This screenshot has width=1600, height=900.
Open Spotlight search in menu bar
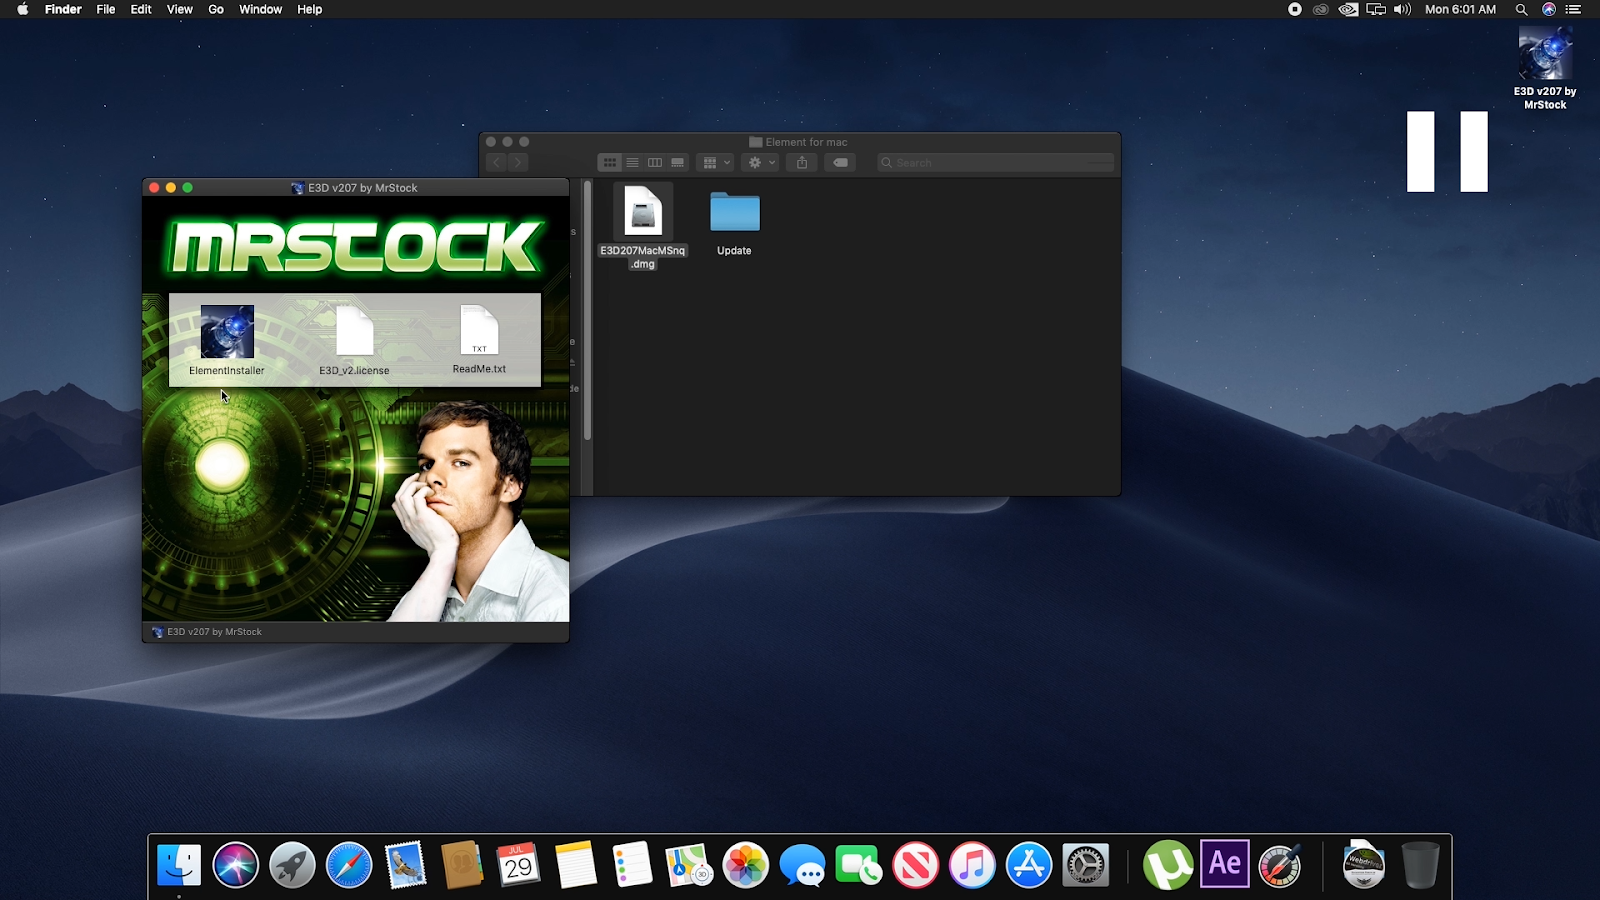click(x=1521, y=9)
